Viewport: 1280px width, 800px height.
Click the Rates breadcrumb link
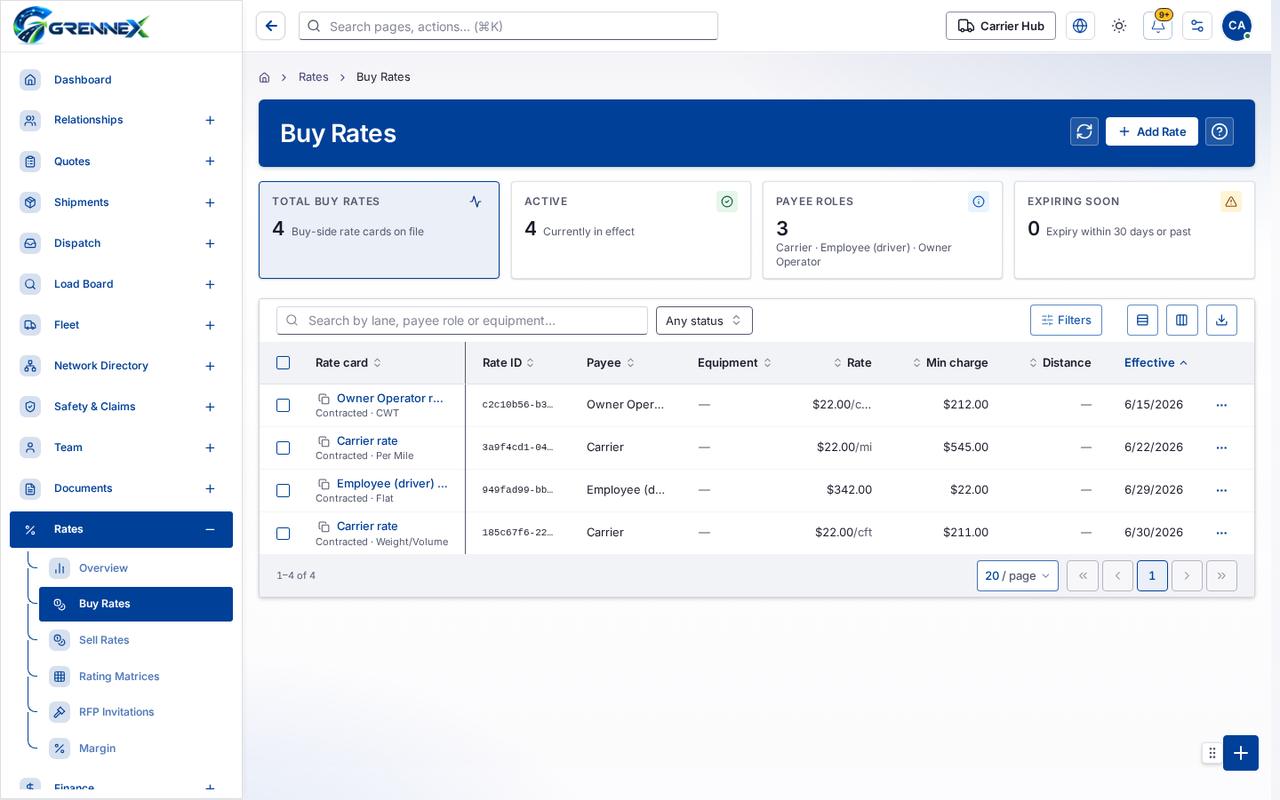point(313,77)
